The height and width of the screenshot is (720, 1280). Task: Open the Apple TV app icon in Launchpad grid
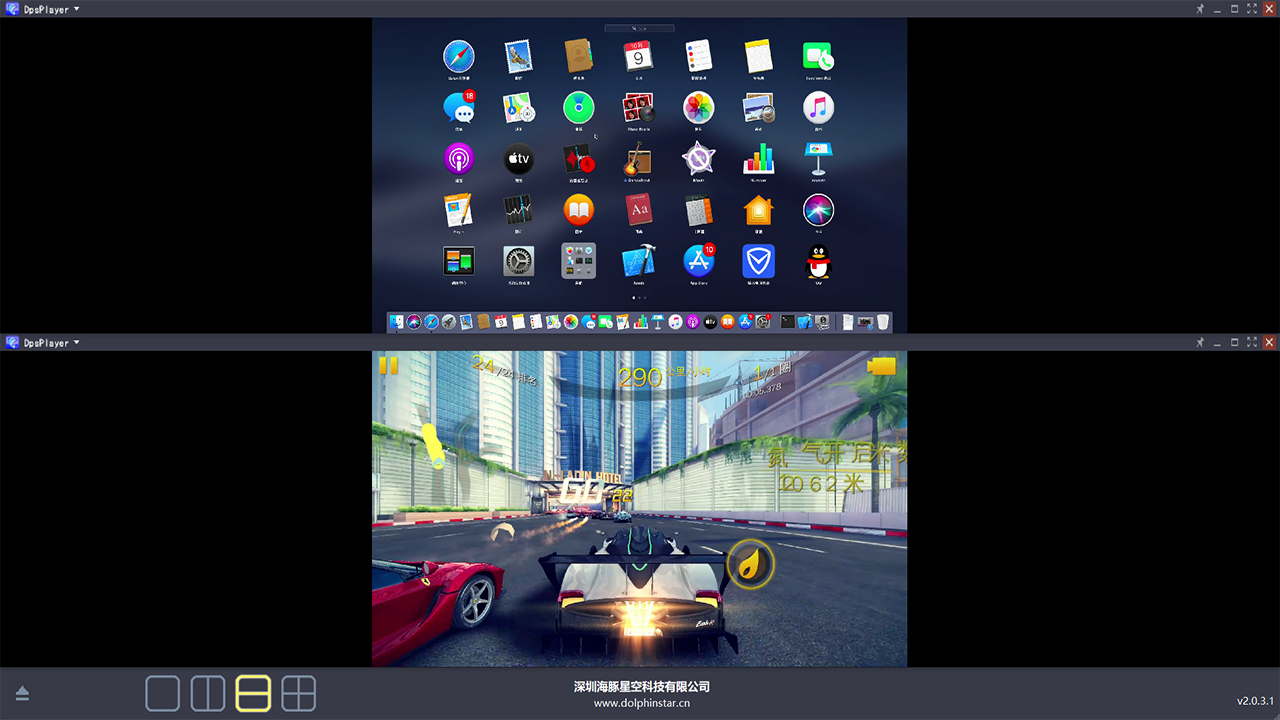point(518,159)
